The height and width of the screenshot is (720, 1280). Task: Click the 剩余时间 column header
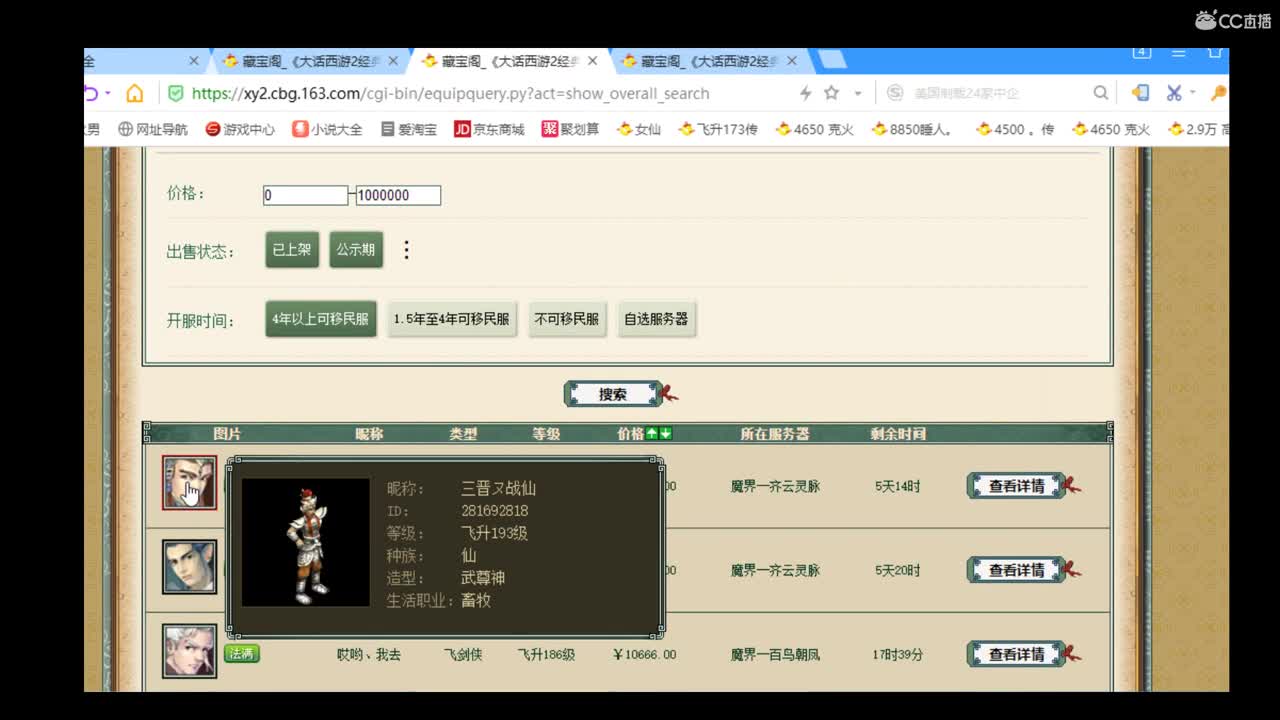(x=898, y=434)
